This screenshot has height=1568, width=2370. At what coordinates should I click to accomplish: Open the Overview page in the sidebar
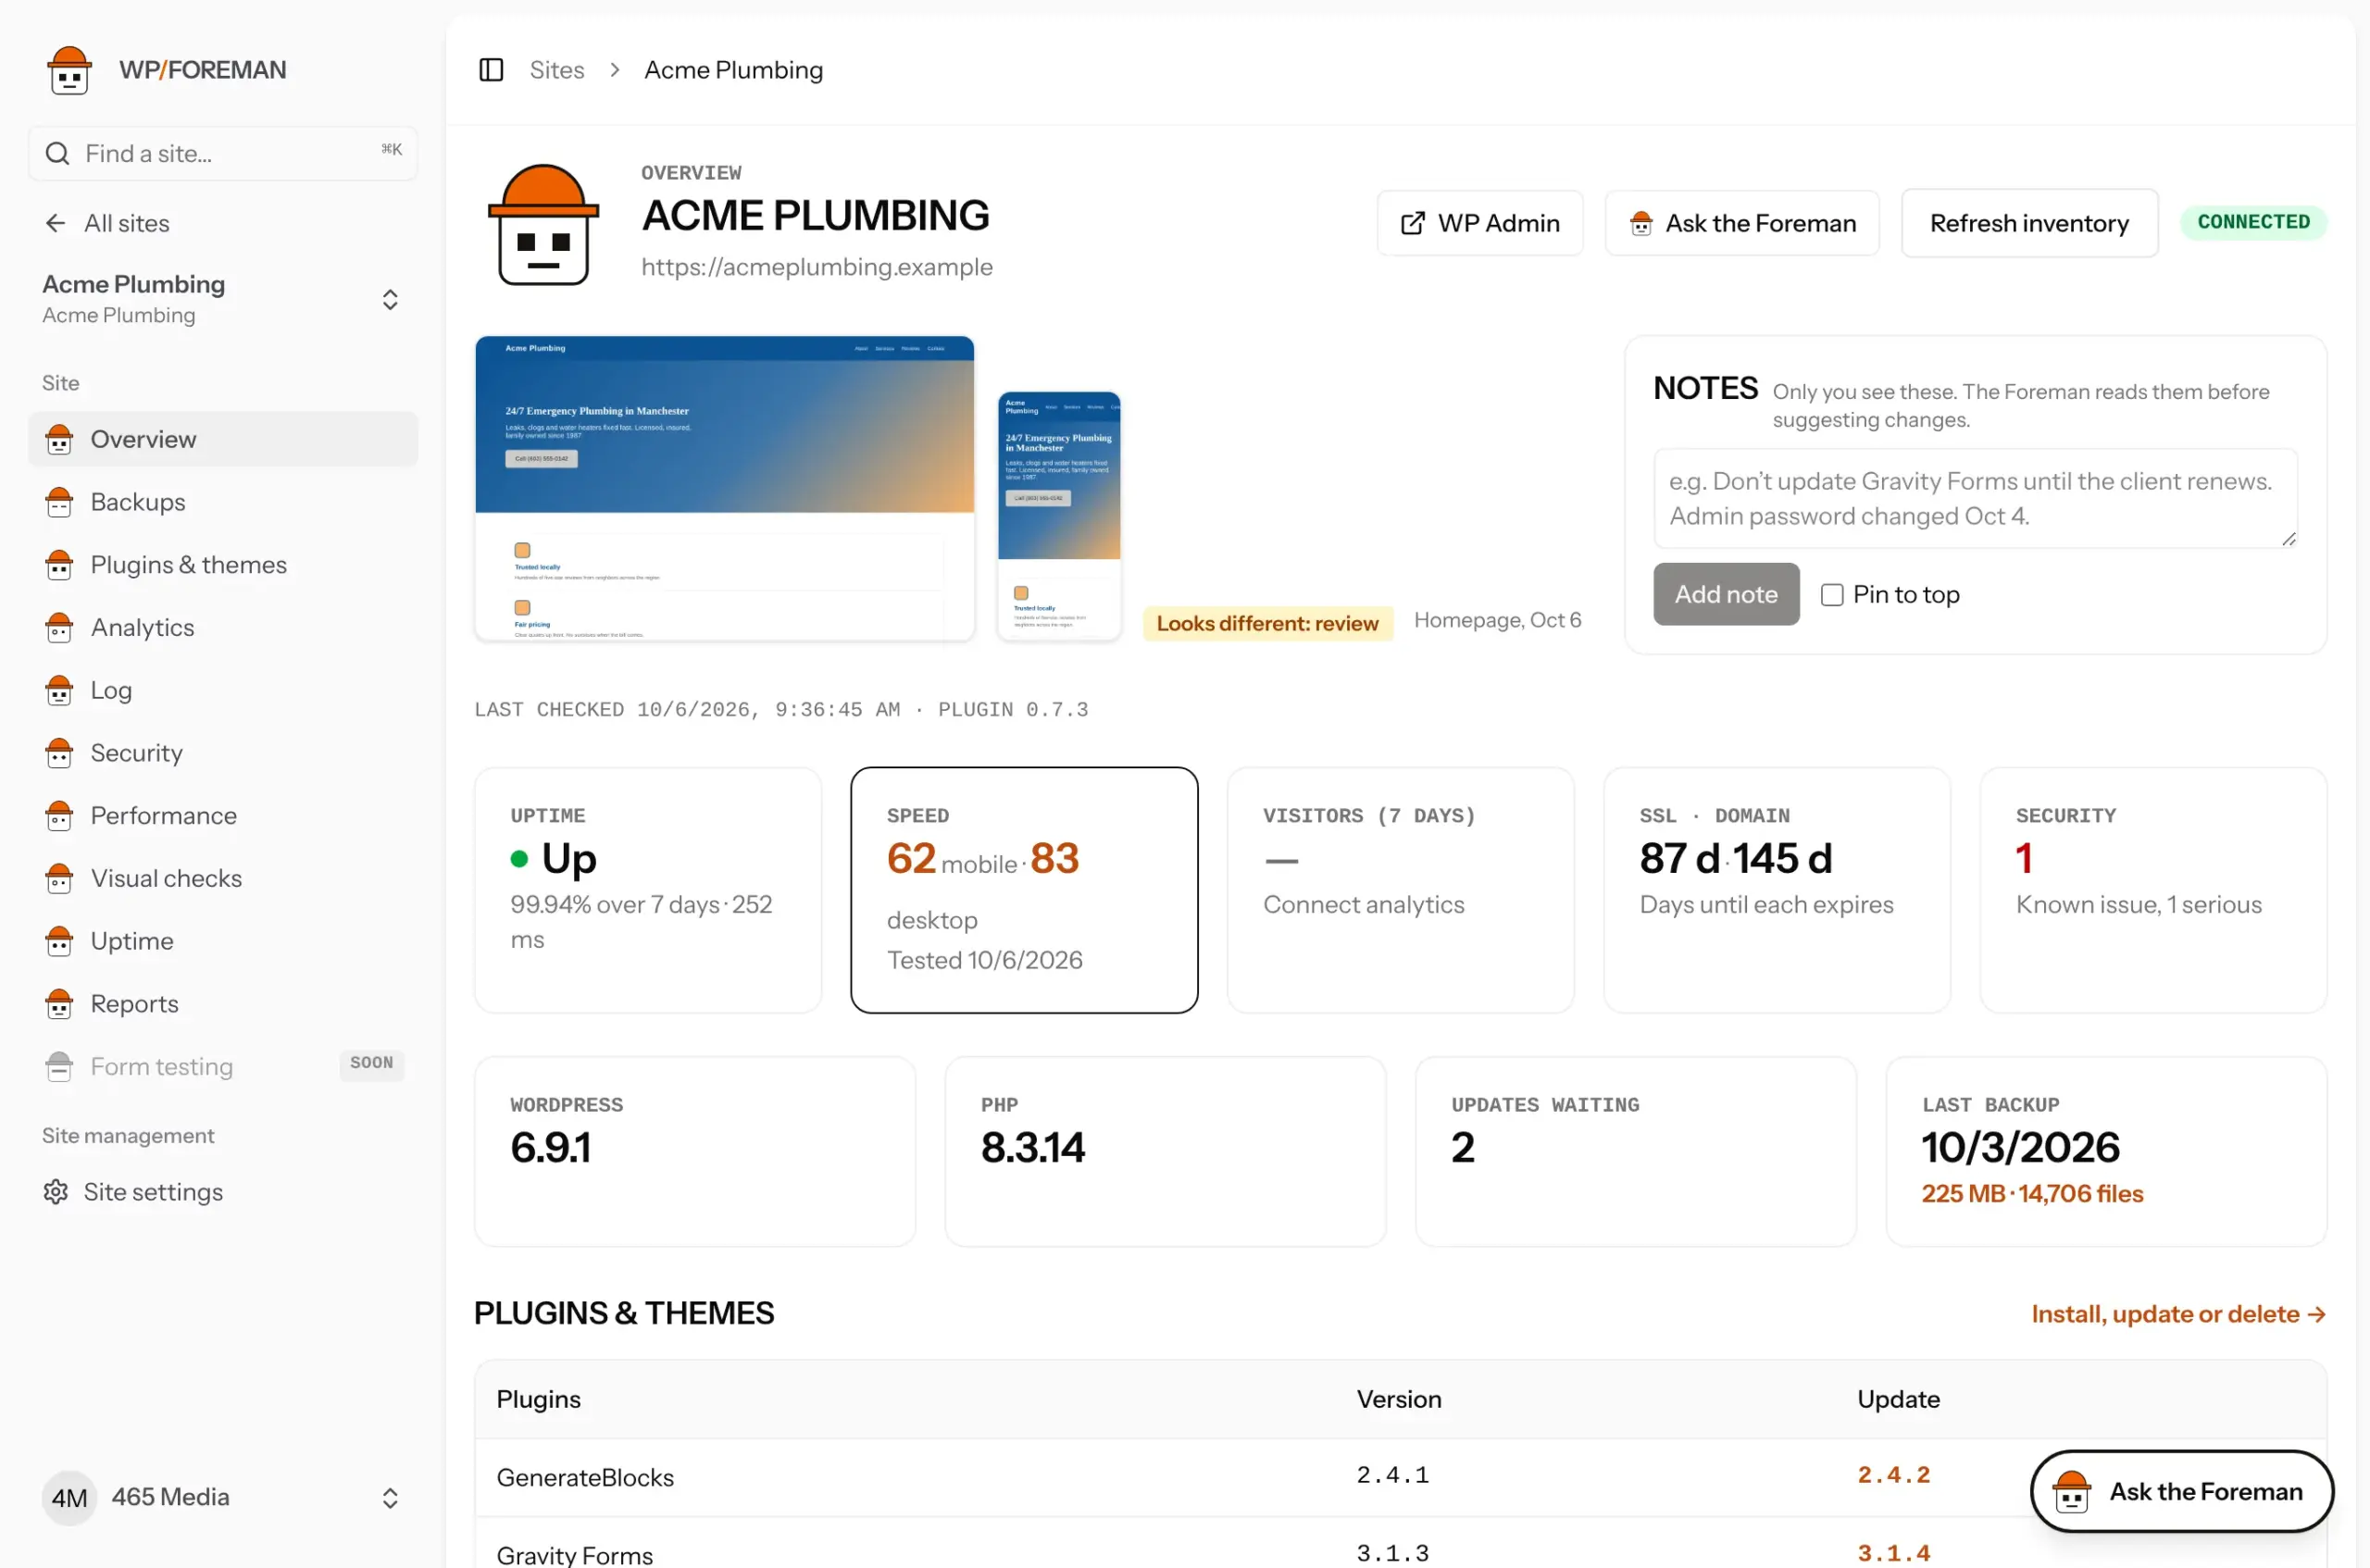223,439
